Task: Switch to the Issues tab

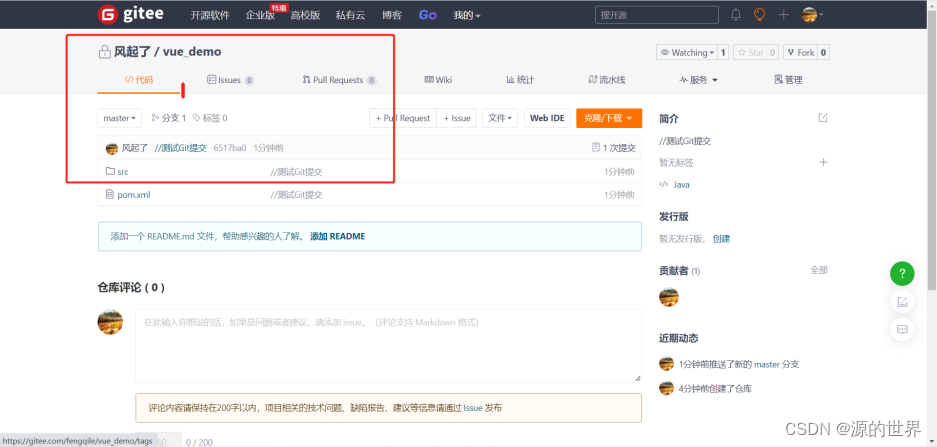Action: [230, 79]
